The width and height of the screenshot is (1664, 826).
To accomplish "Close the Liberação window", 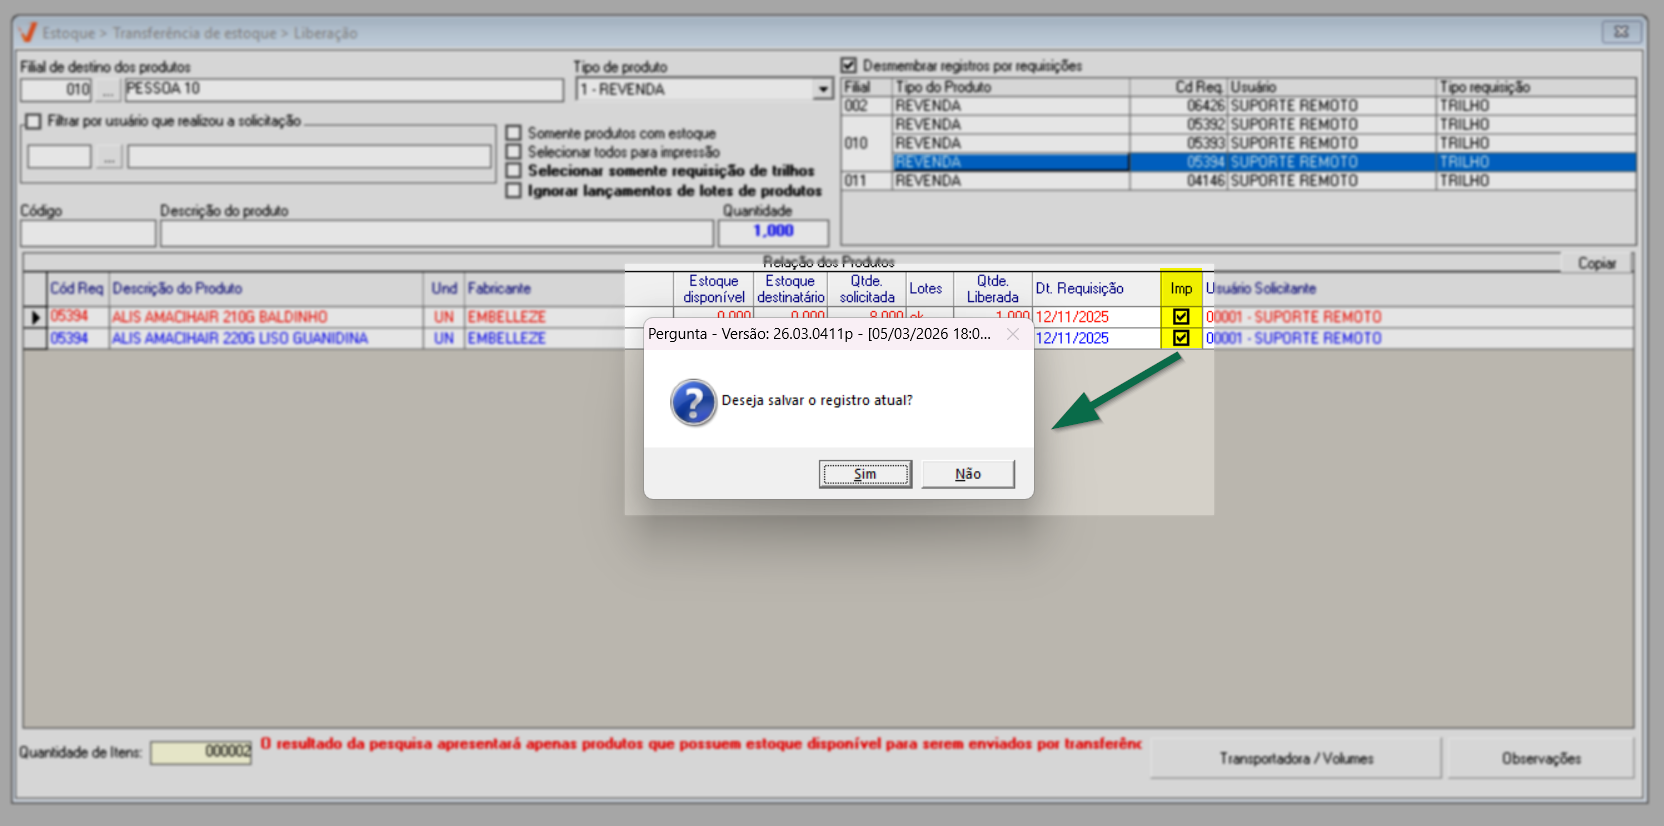I will [1621, 32].
